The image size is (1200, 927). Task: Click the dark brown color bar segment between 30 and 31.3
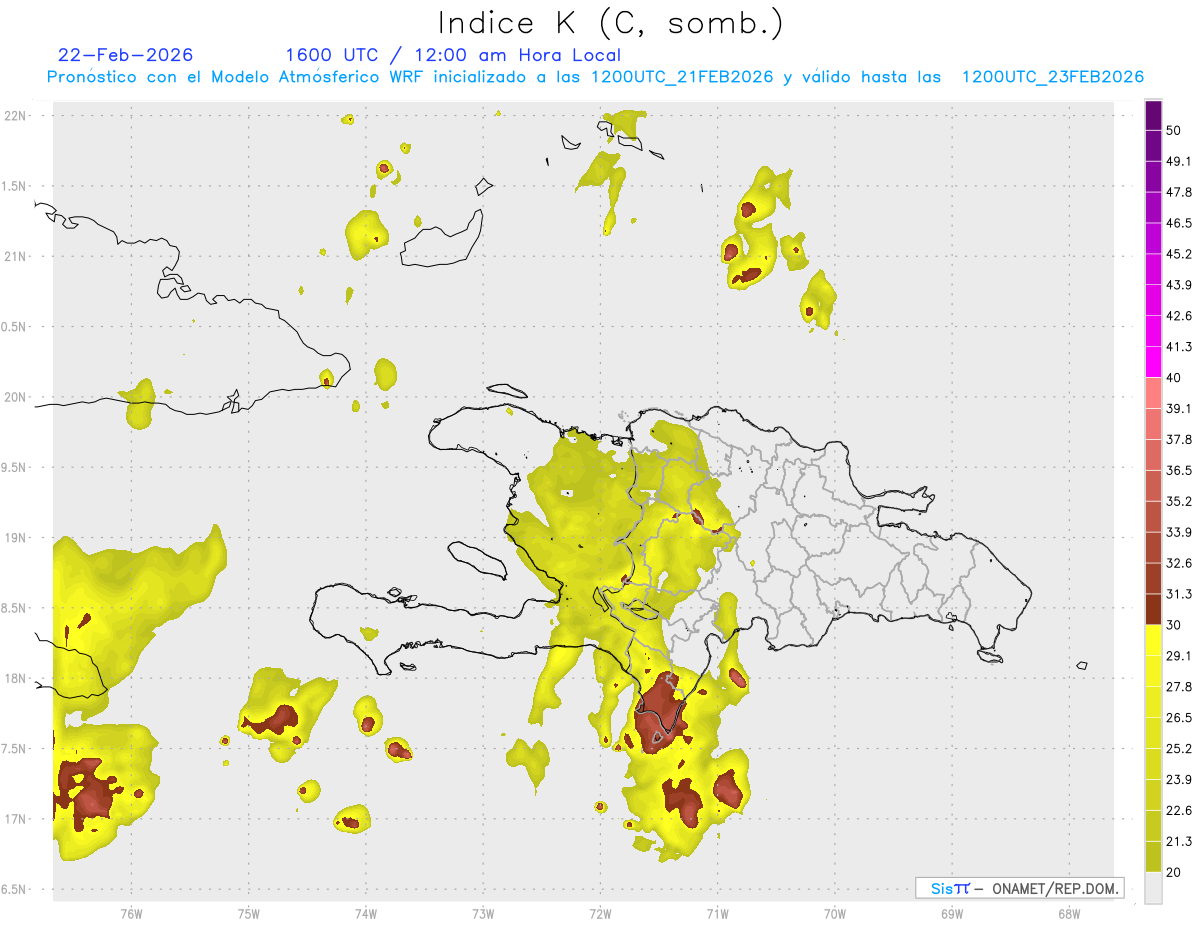1153,609
